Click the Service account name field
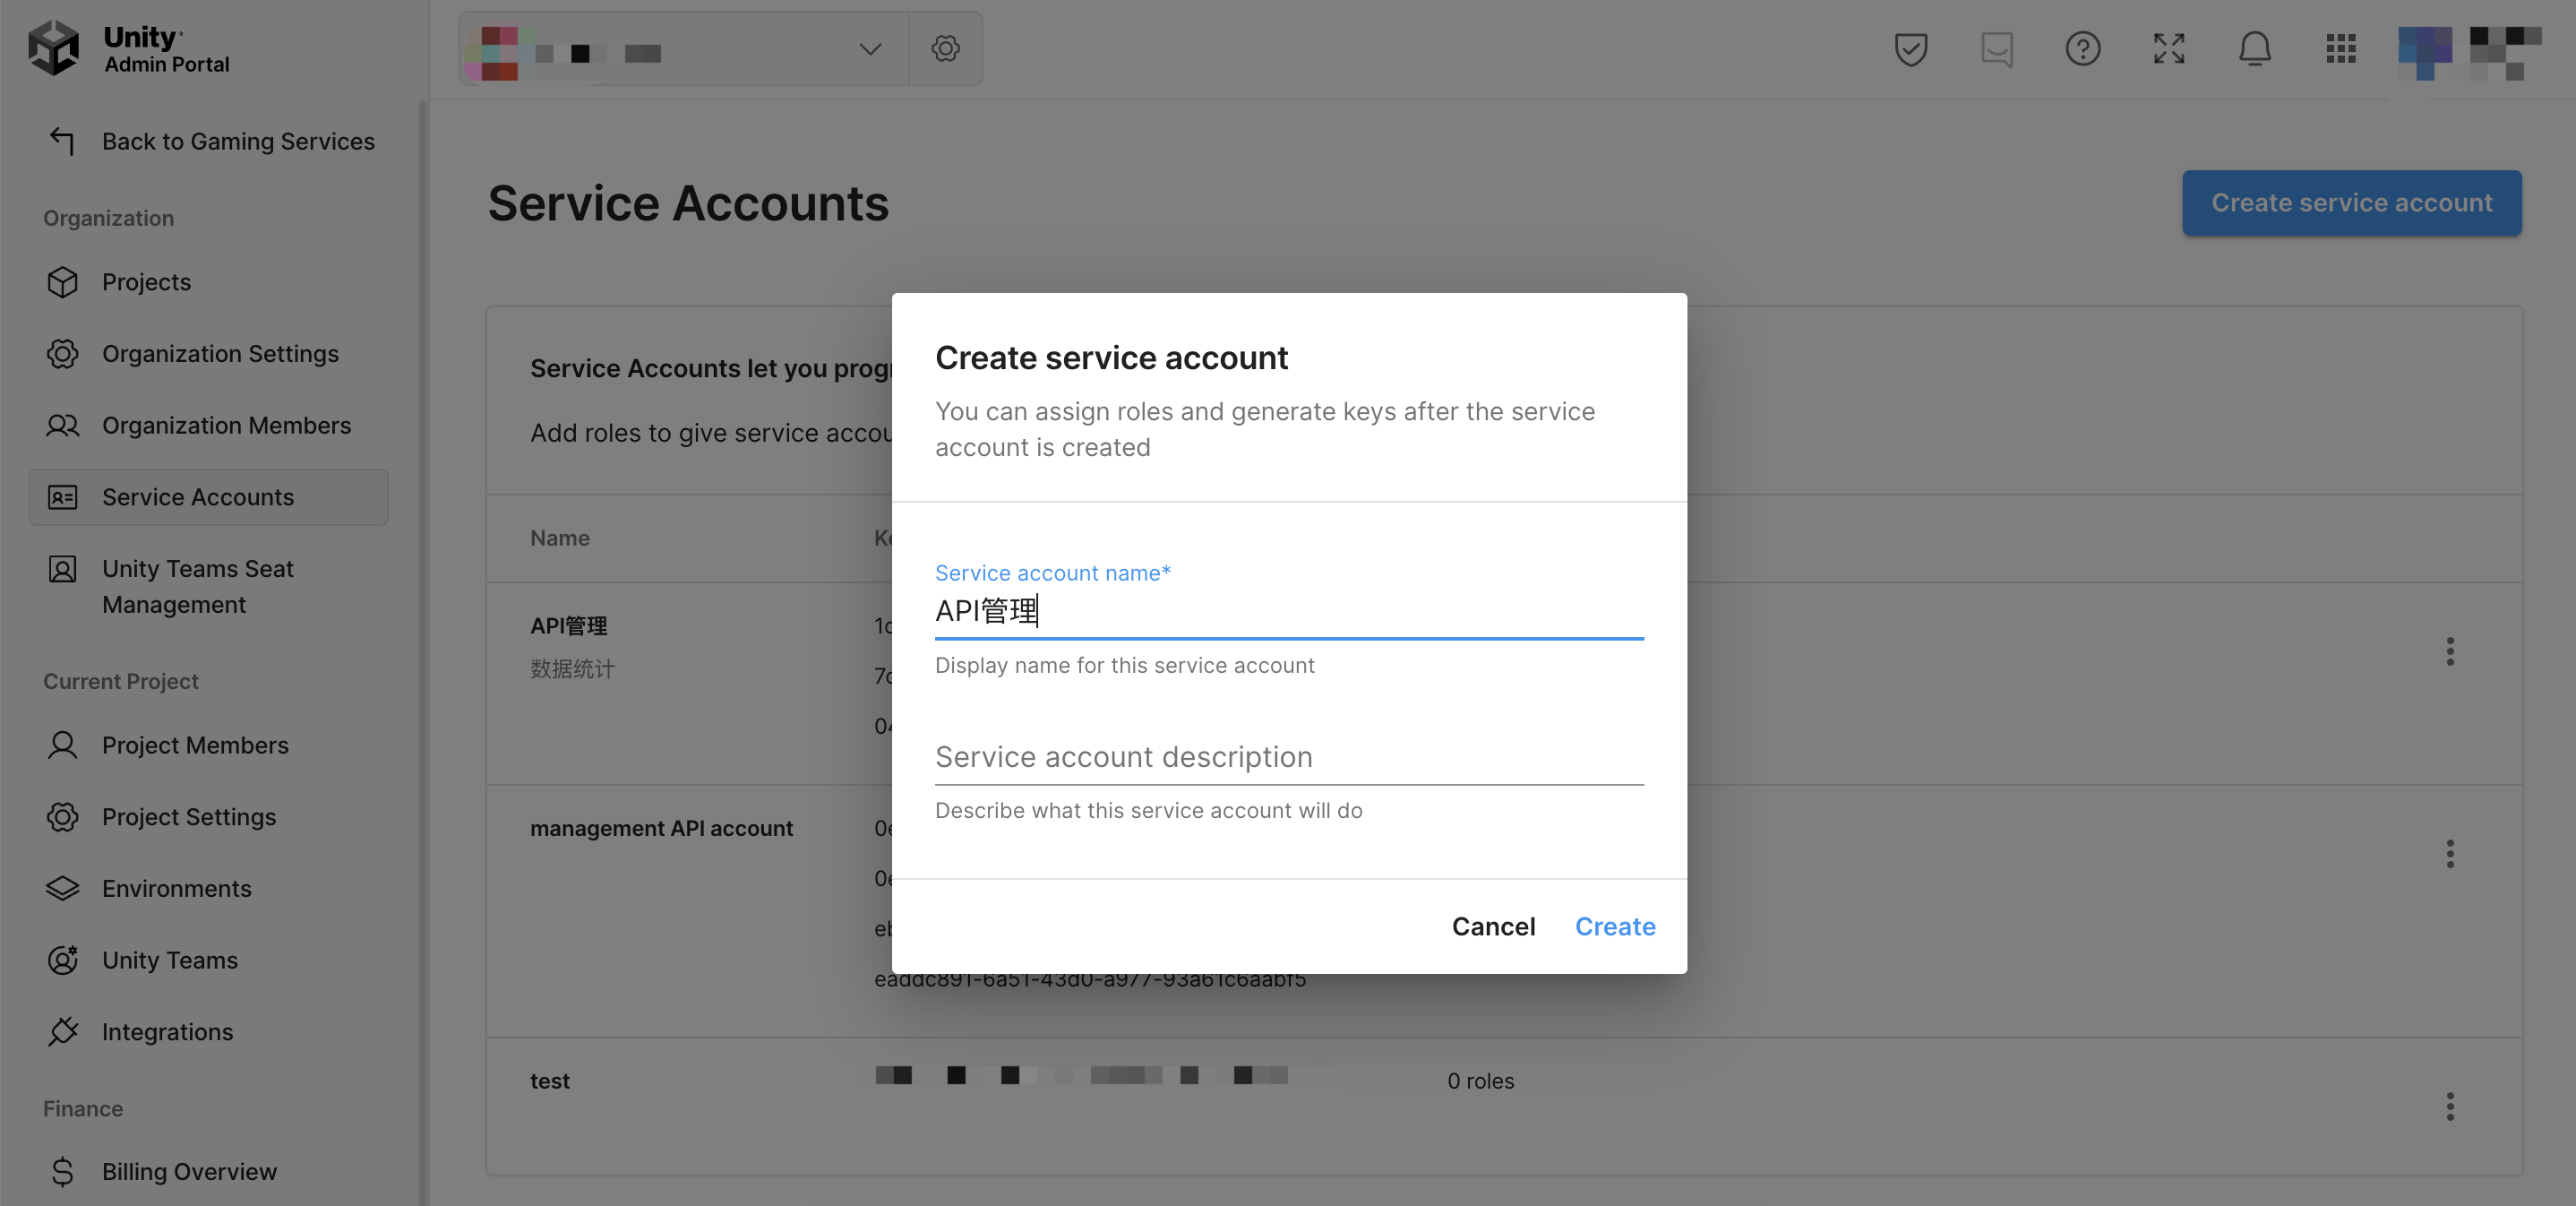2576x1206 pixels. (1288, 610)
